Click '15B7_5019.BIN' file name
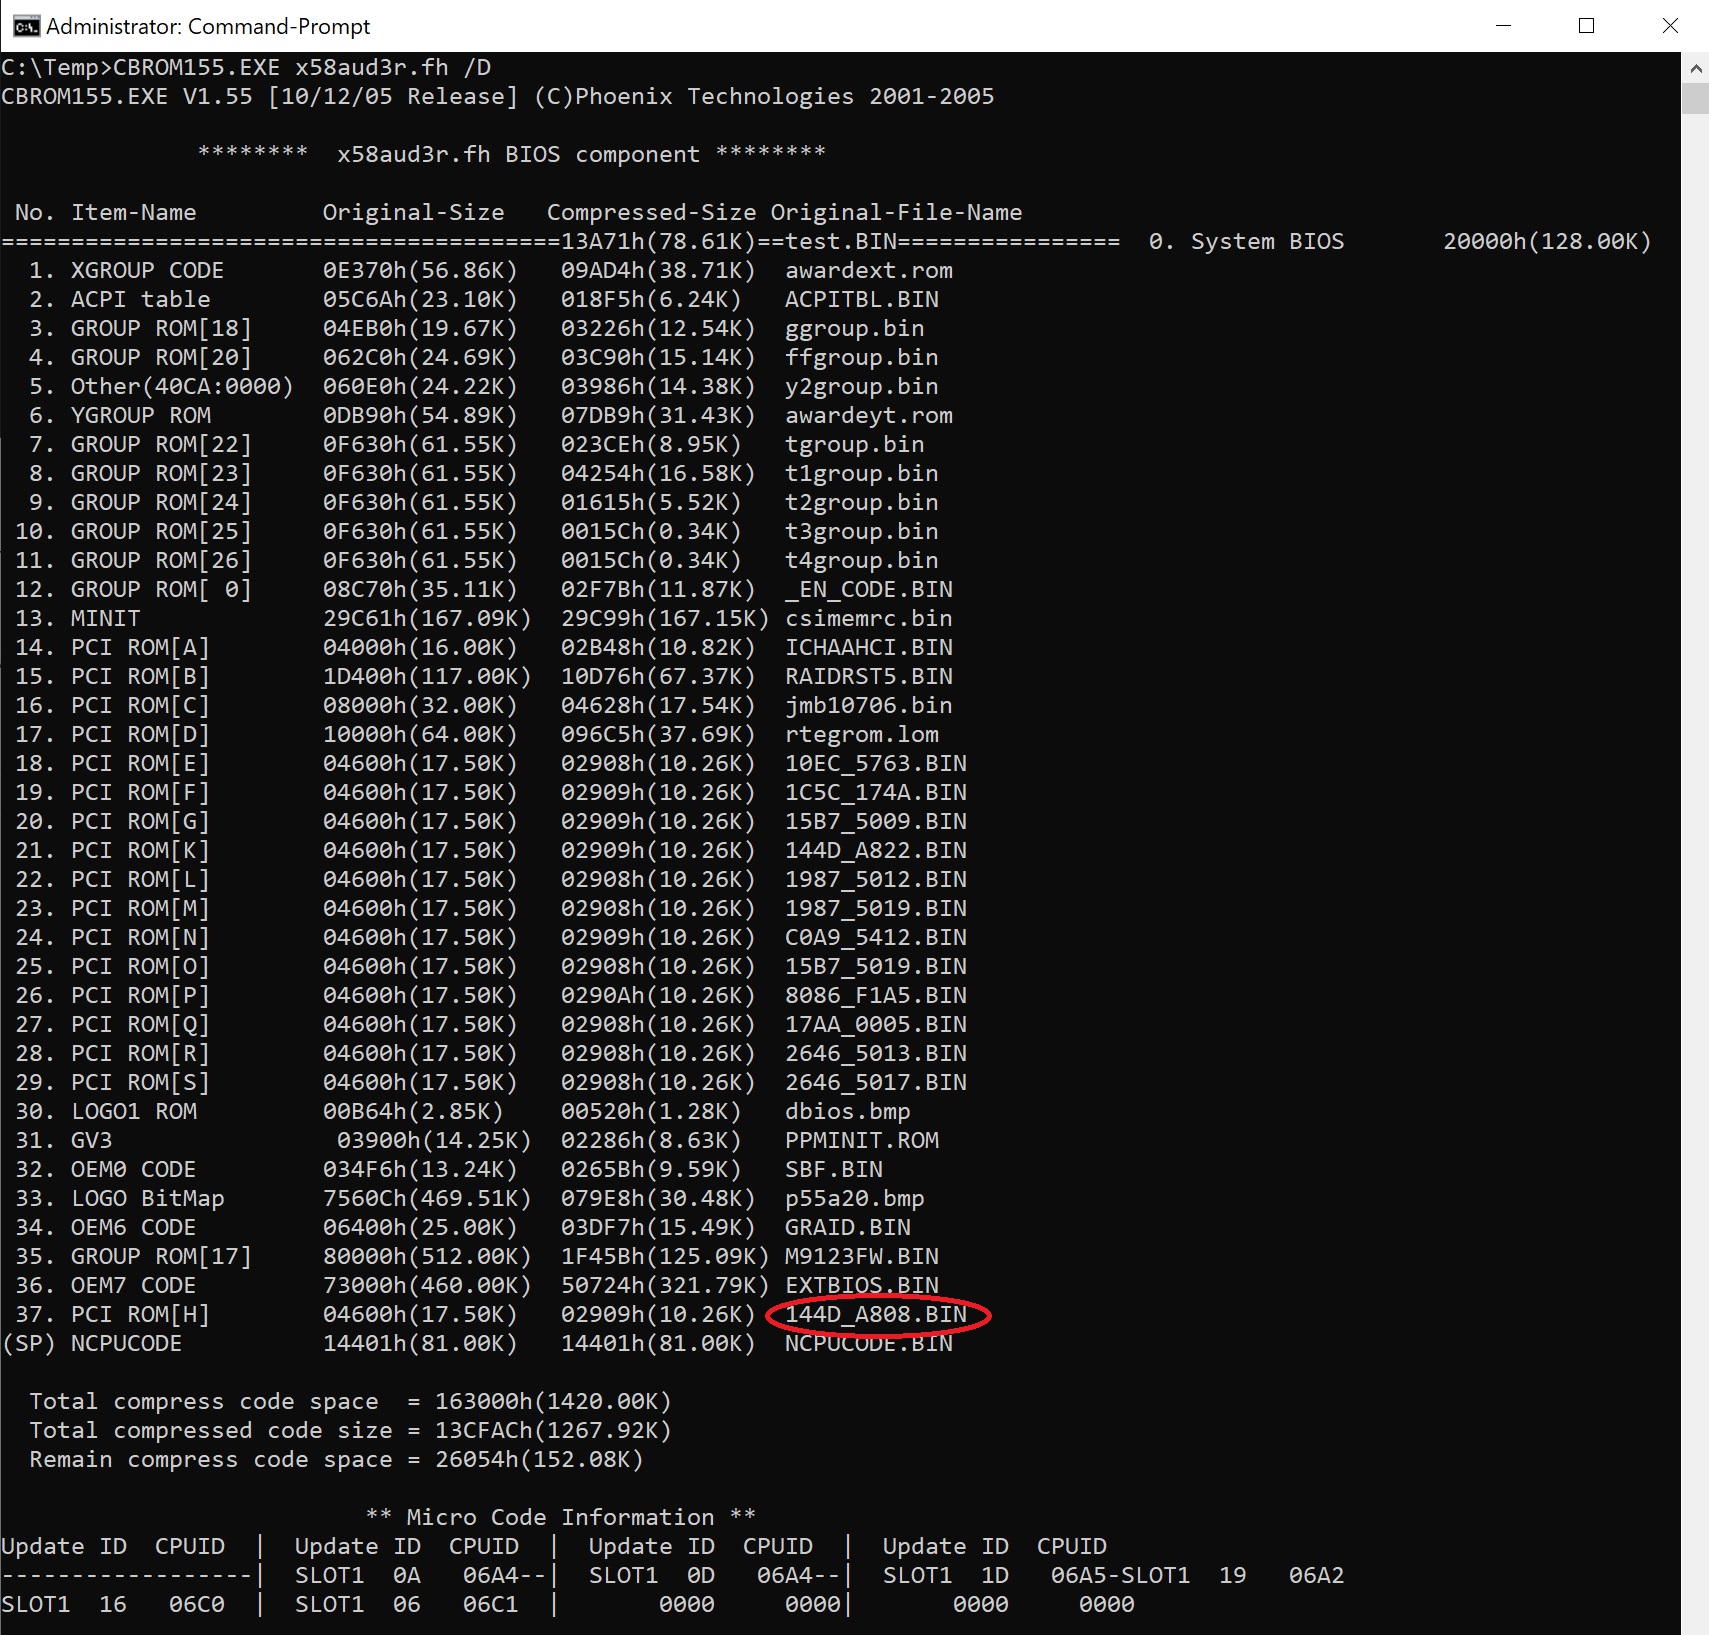1709x1635 pixels. pos(876,966)
